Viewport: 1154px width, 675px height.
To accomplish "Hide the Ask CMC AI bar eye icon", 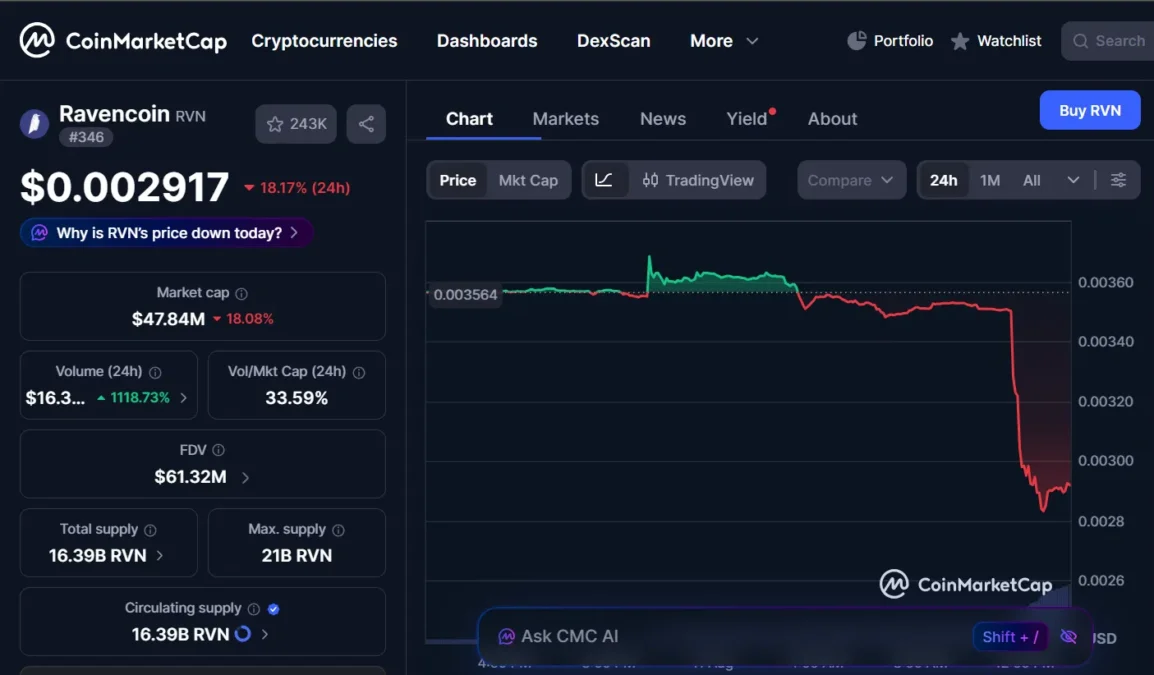I will 1068,637.
